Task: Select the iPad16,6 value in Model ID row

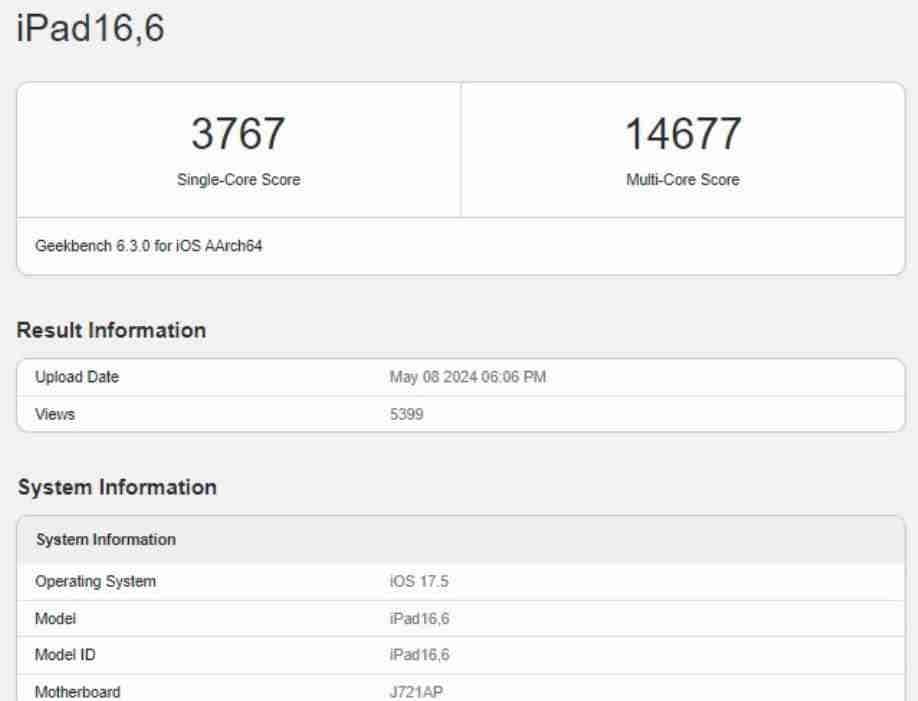Action: coord(420,655)
